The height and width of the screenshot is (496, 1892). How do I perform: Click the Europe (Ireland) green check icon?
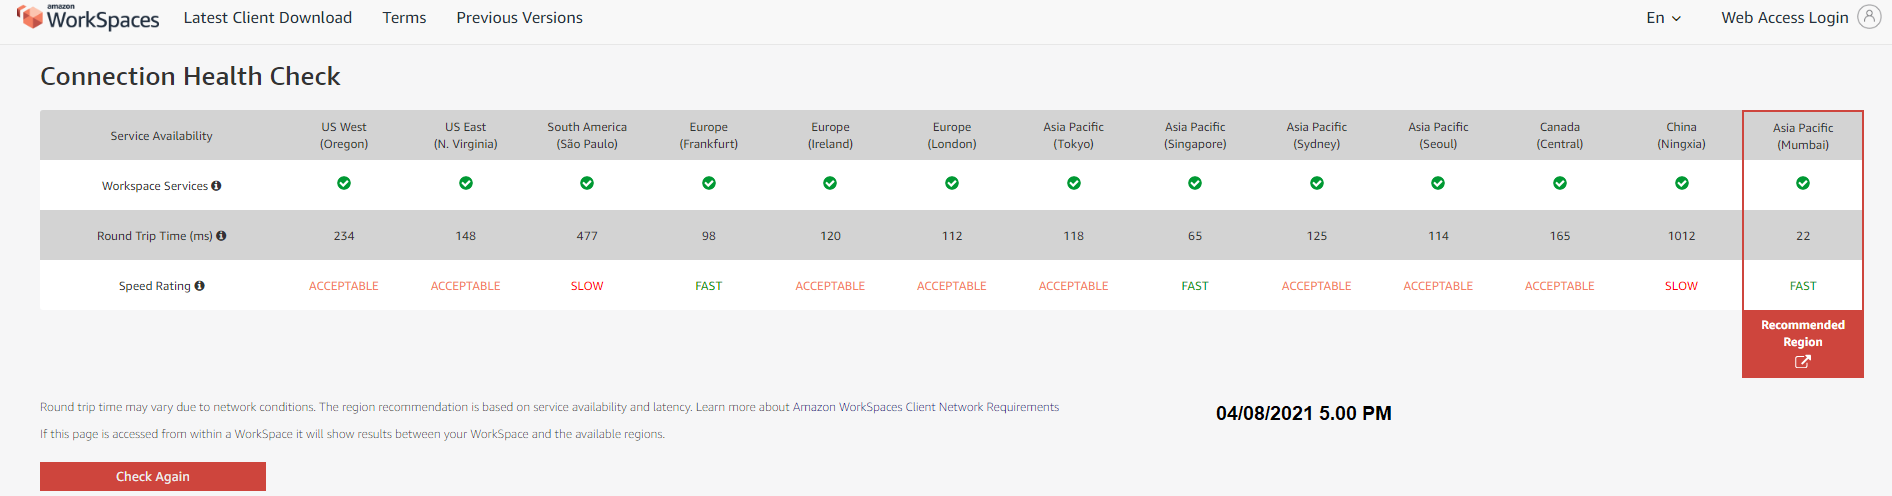(830, 183)
